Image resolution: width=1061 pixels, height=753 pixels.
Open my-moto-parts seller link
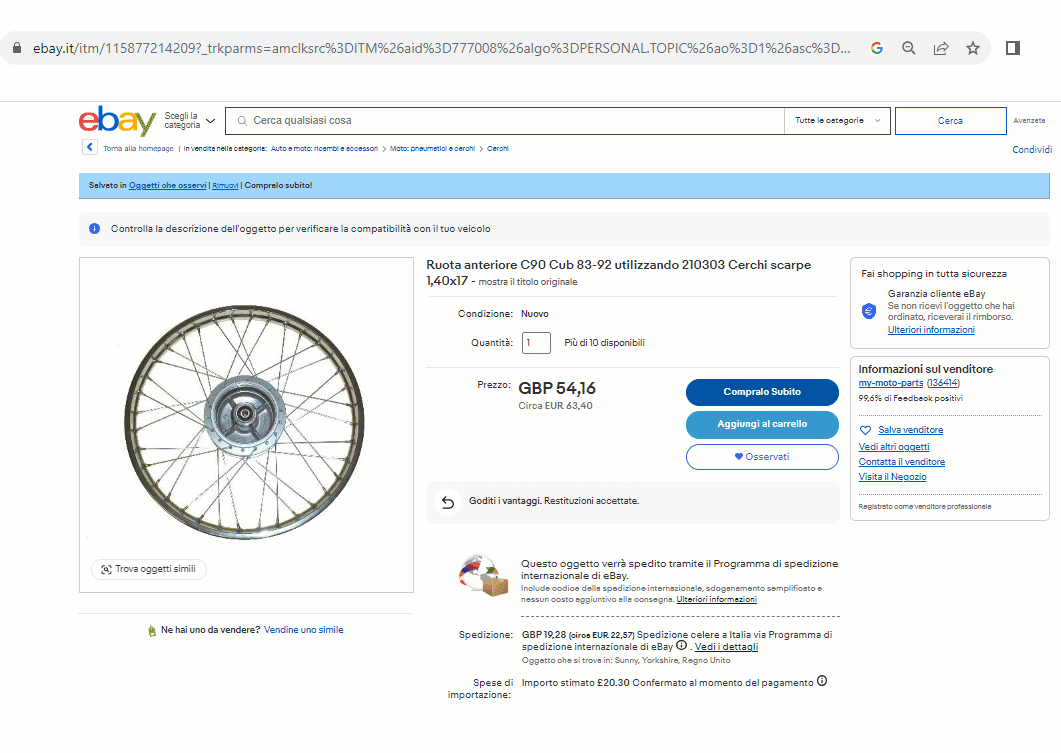[x=890, y=383]
